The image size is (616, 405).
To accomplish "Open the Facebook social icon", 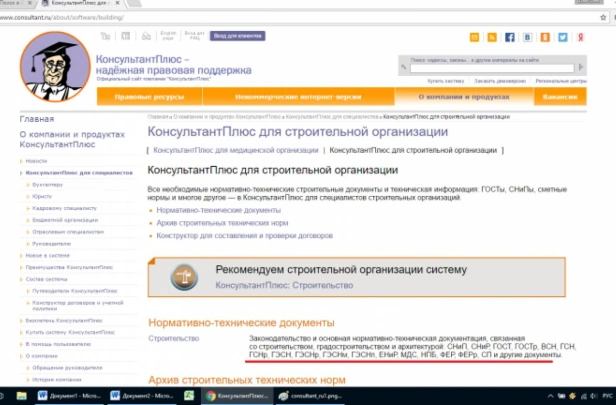I will [510, 37].
